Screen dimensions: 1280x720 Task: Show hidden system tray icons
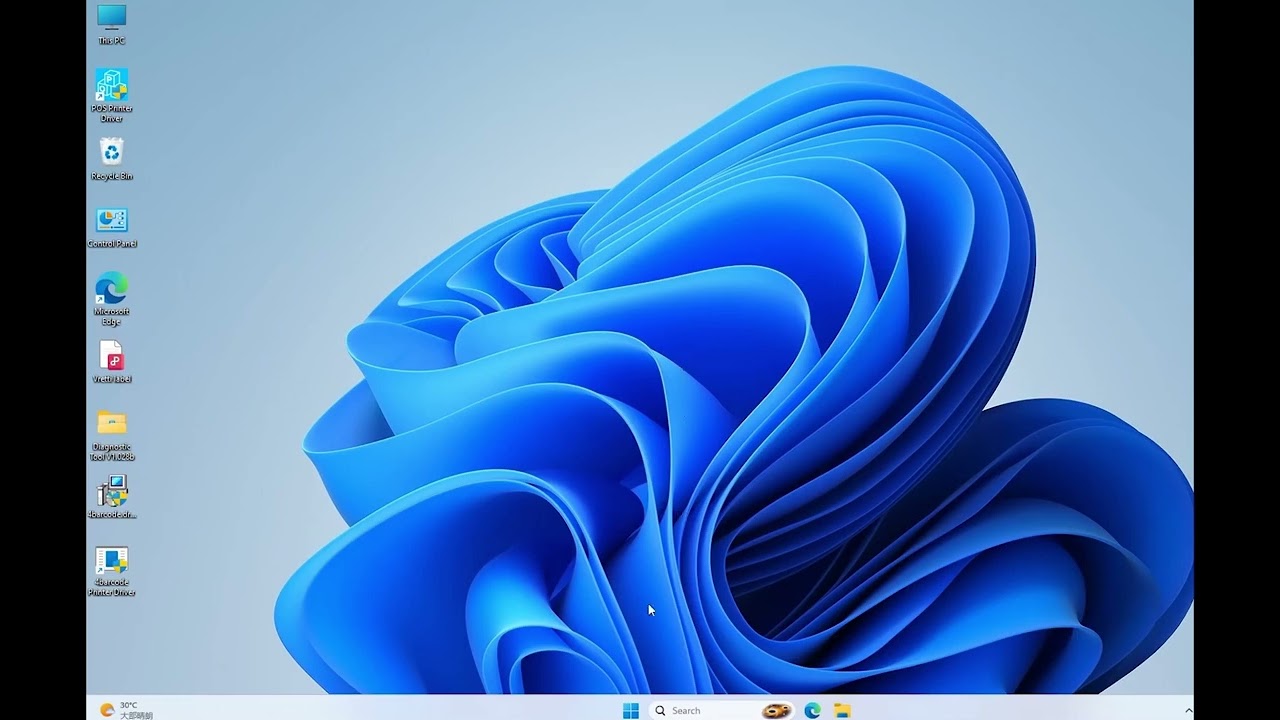[1188, 711]
